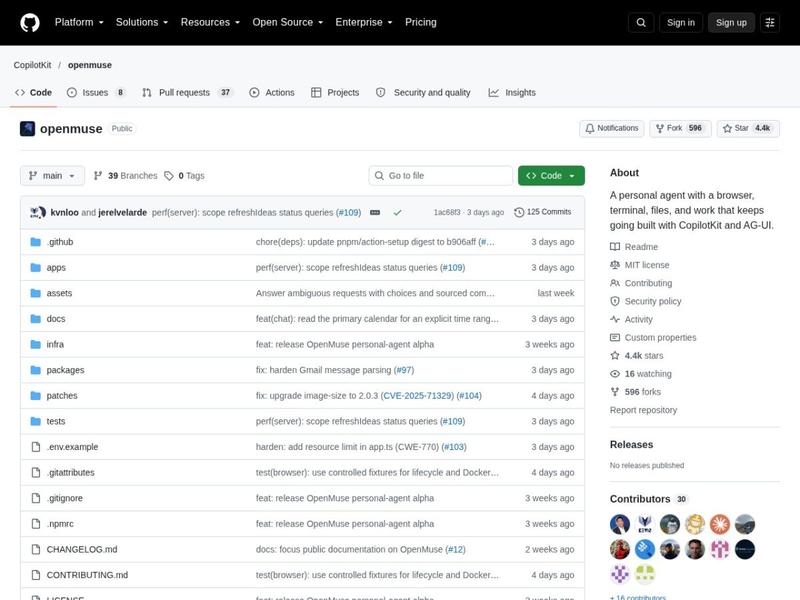Expand the Solutions menu
The width and height of the screenshot is (800, 600).
click(x=142, y=22)
